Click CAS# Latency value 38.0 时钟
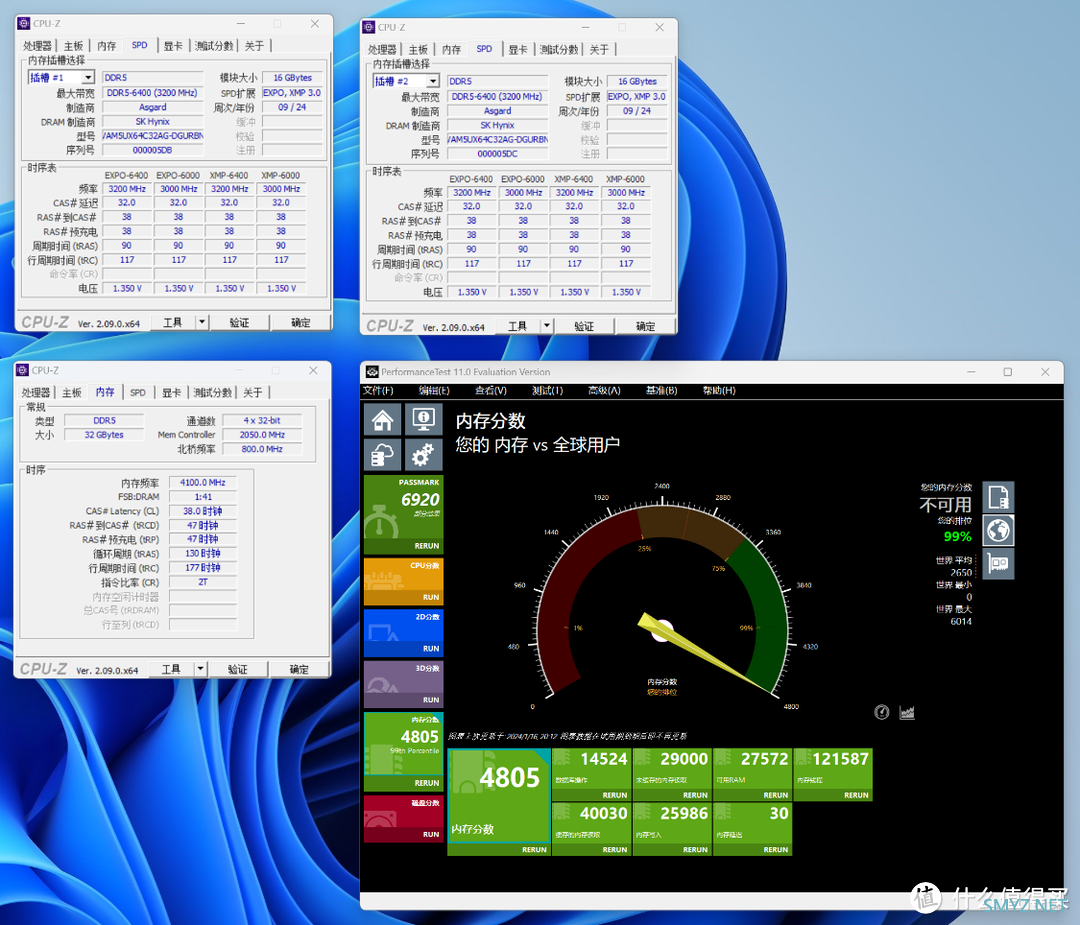 pyautogui.click(x=202, y=511)
